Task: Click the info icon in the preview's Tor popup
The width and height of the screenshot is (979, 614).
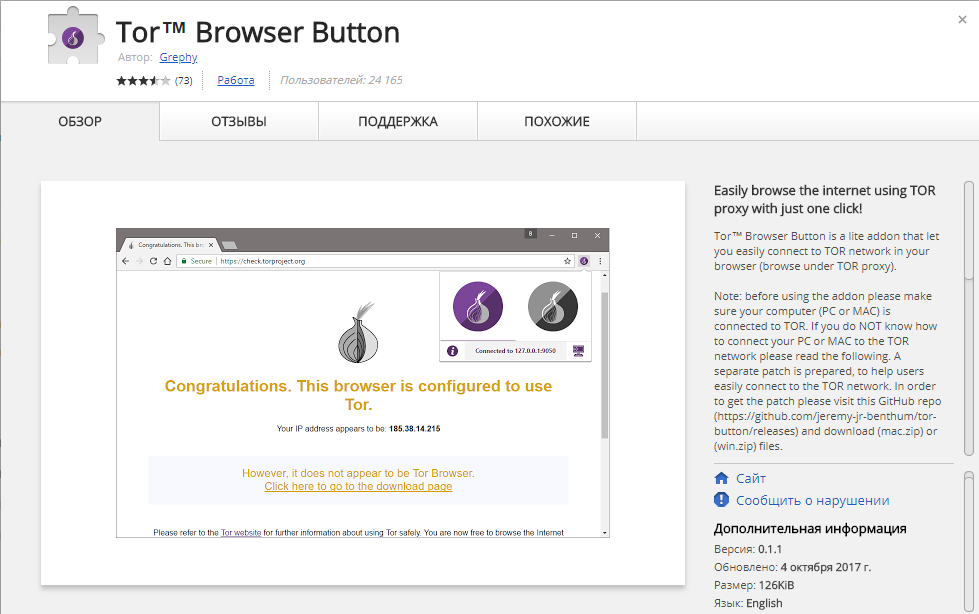Action: pos(452,351)
